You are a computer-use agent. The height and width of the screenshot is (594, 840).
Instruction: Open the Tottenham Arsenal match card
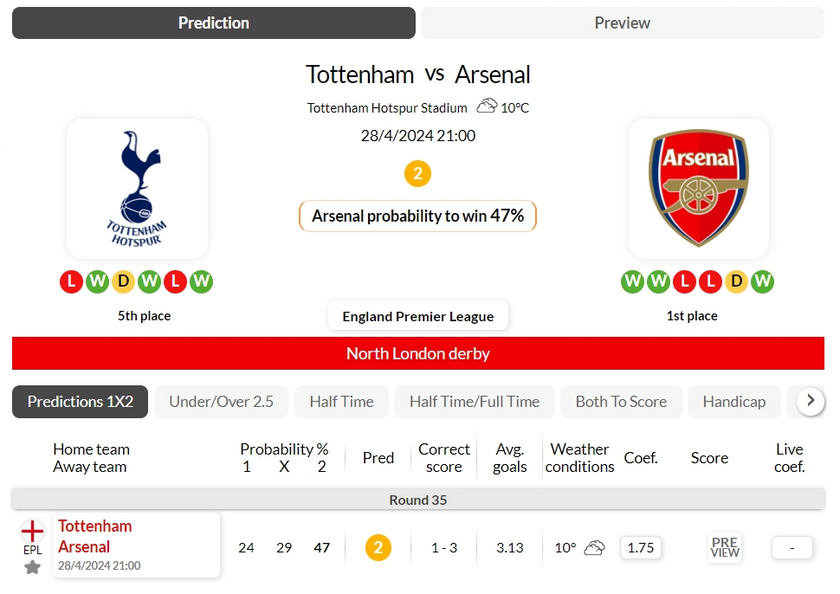[137, 545]
